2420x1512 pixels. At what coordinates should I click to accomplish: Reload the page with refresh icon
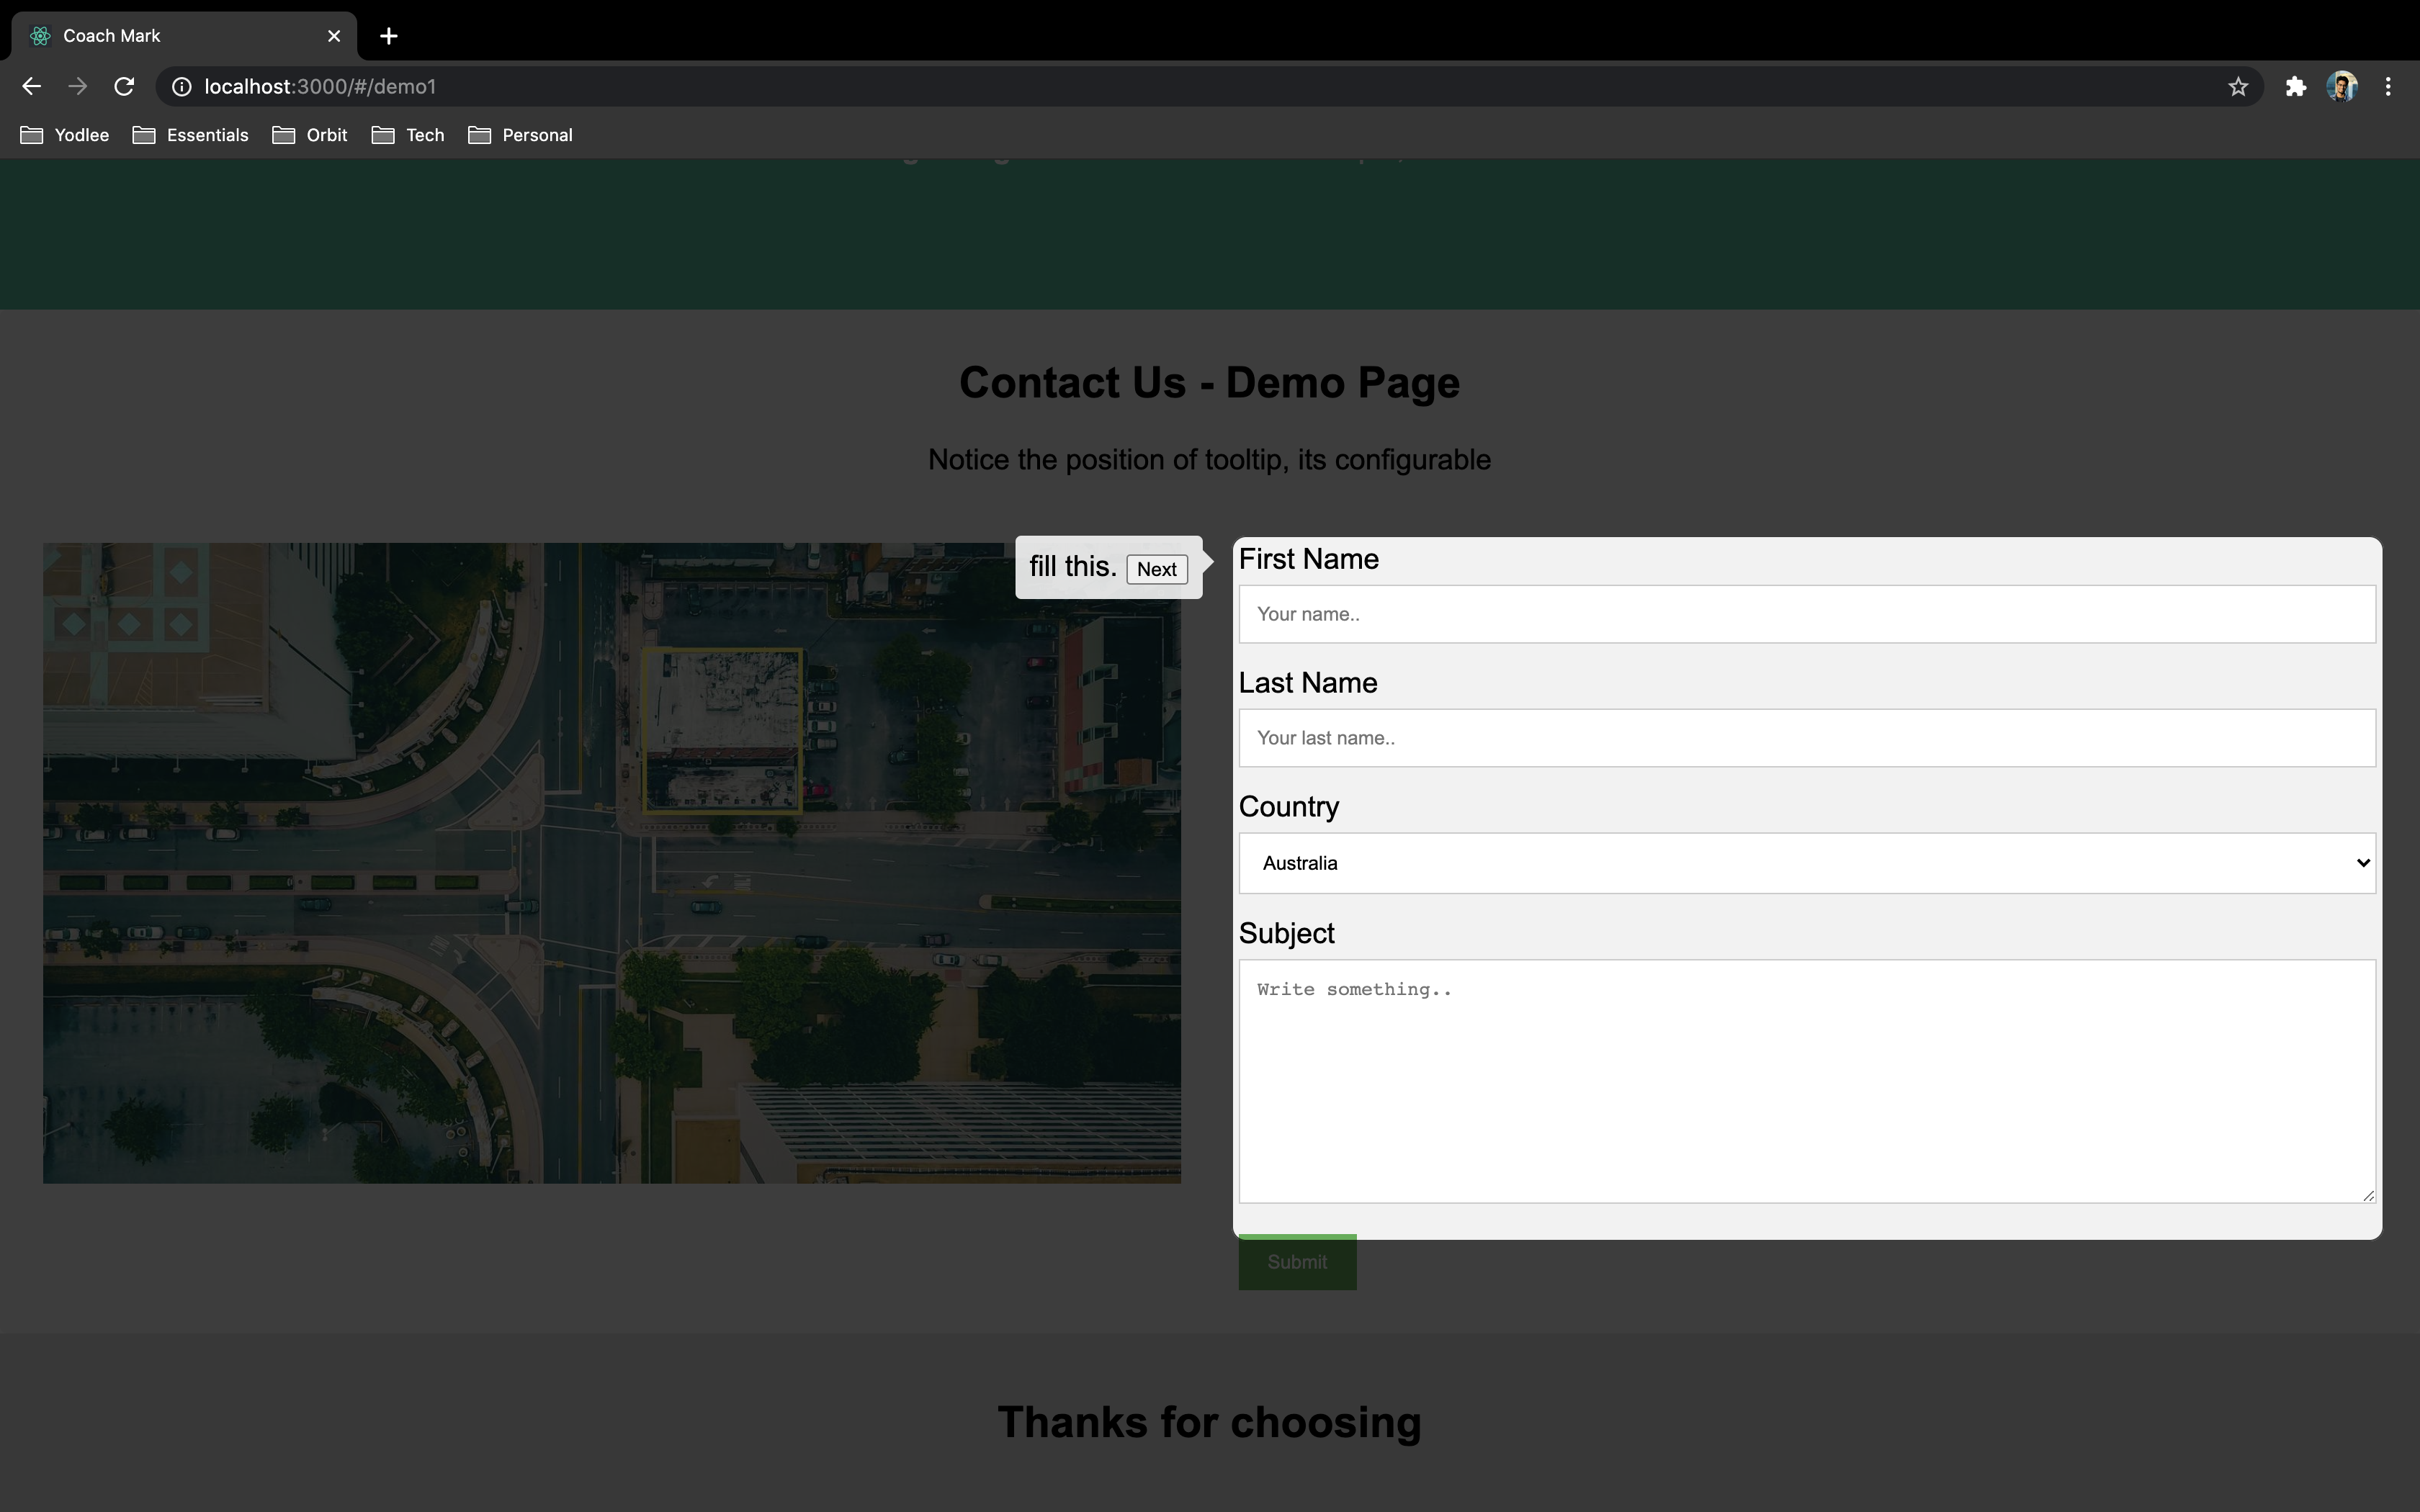point(124,87)
